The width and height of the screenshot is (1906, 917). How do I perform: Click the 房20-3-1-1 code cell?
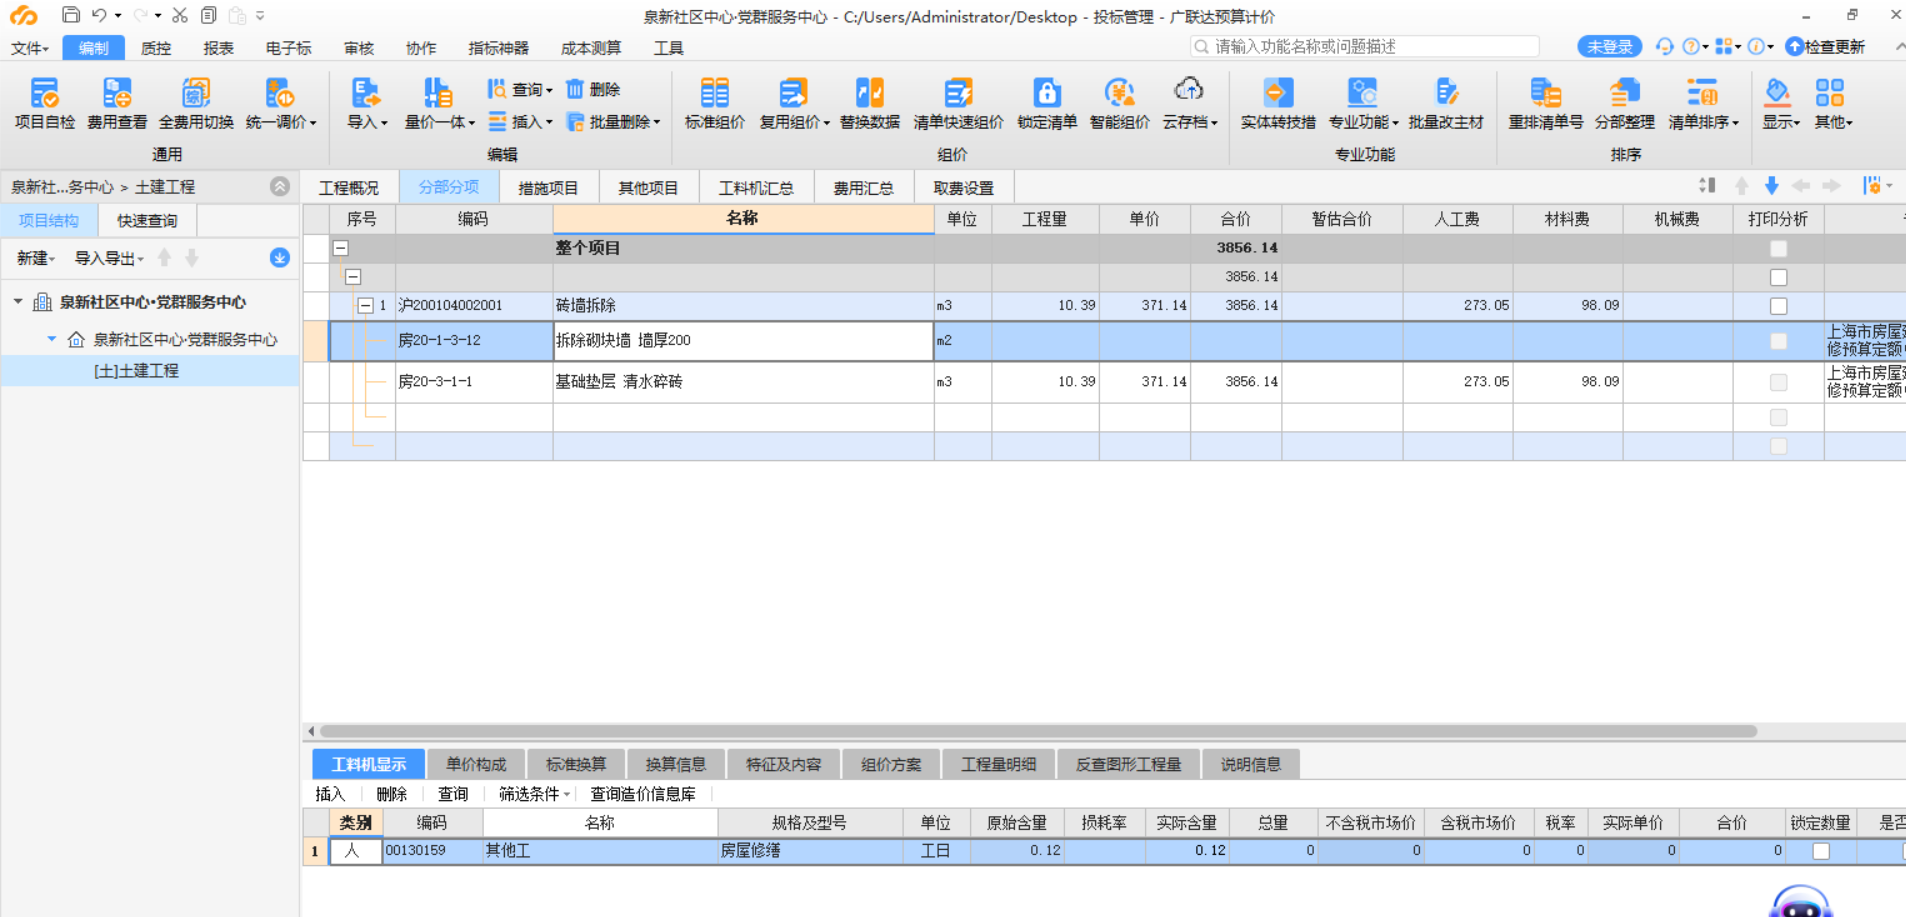[474, 382]
